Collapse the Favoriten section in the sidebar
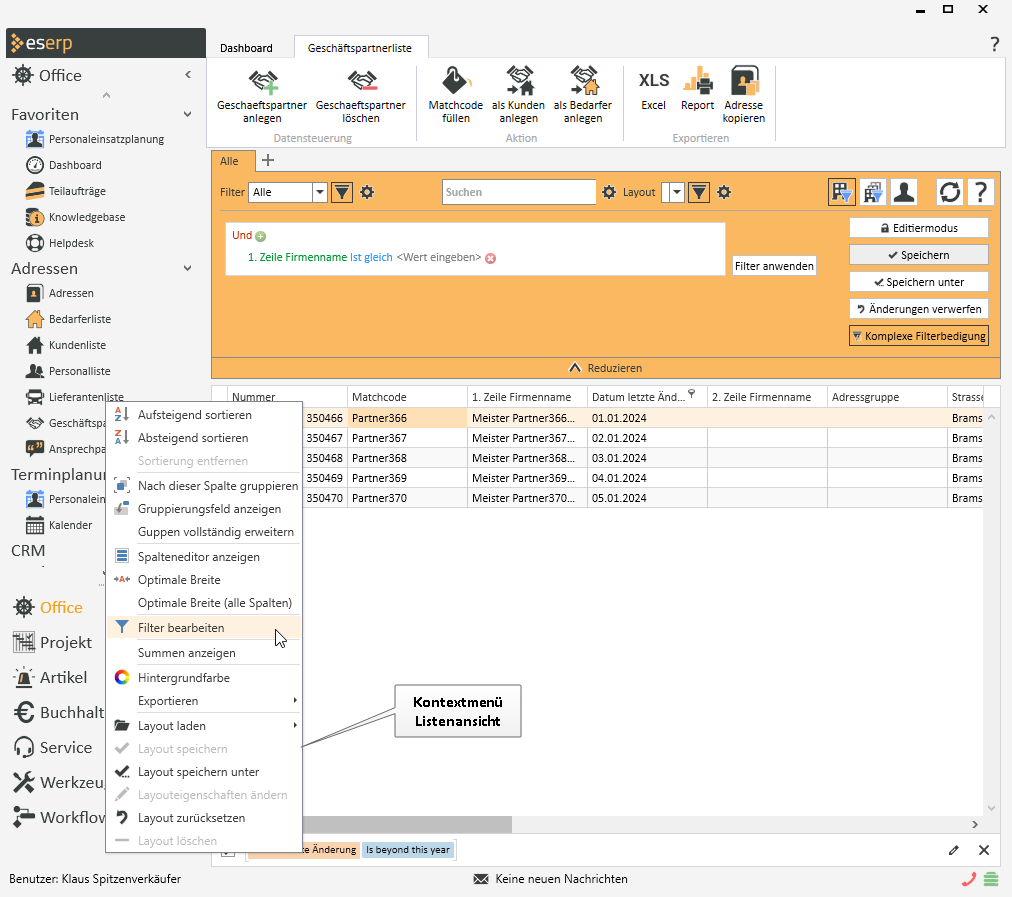 (x=187, y=115)
